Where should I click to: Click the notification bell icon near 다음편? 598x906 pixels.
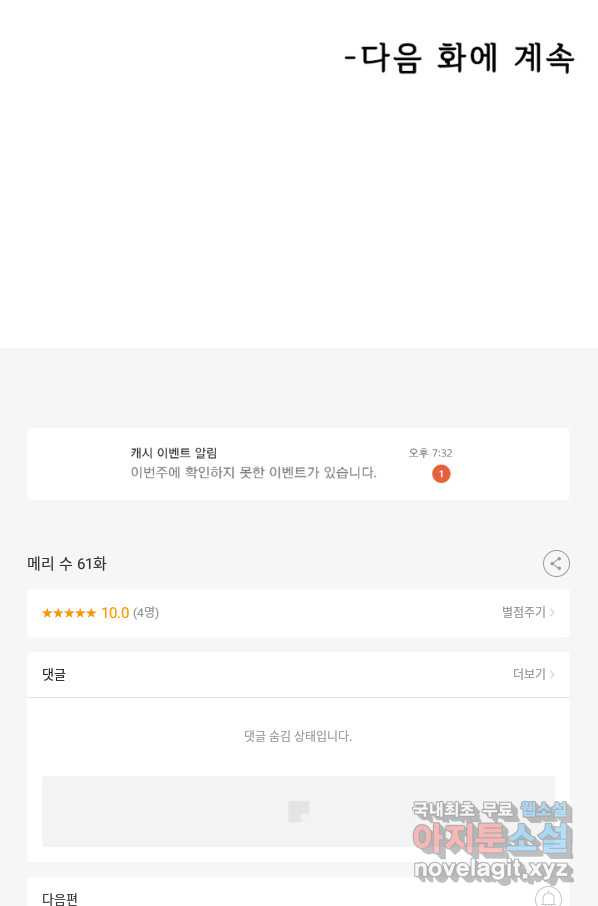548,897
